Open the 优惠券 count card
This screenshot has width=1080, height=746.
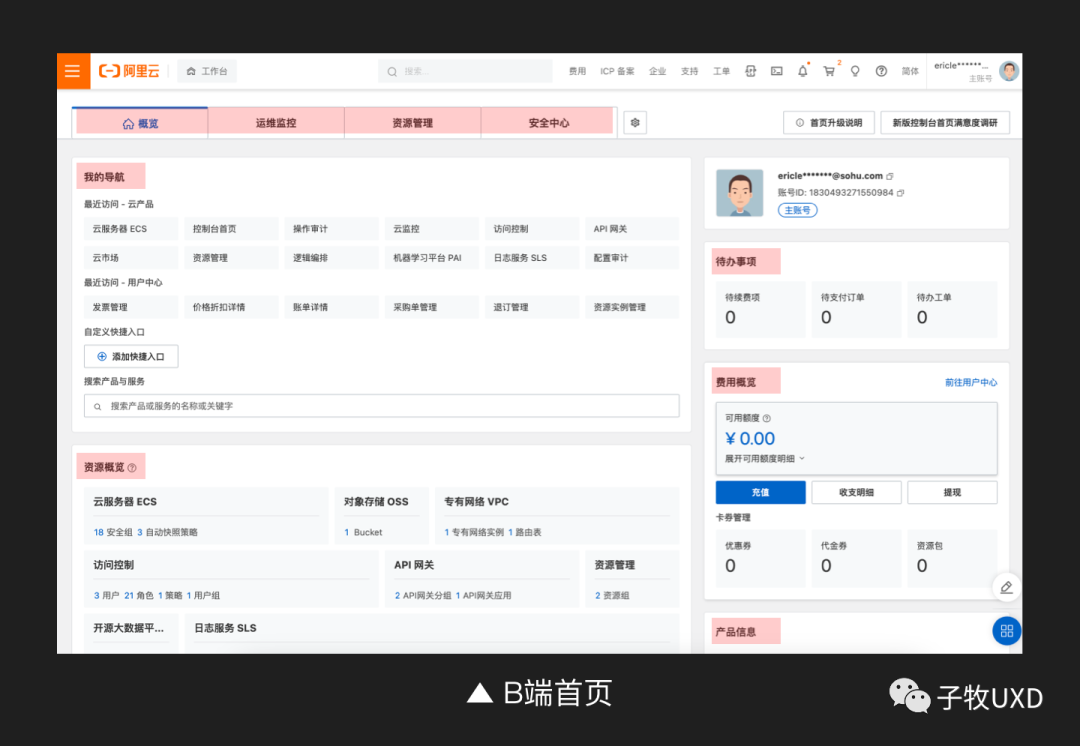click(760, 558)
